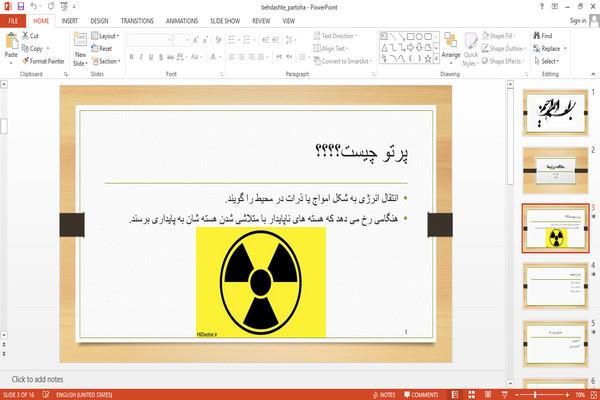Switch to the TRANSITIONS tab
This screenshot has height=400, width=600.
[x=137, y=21]
